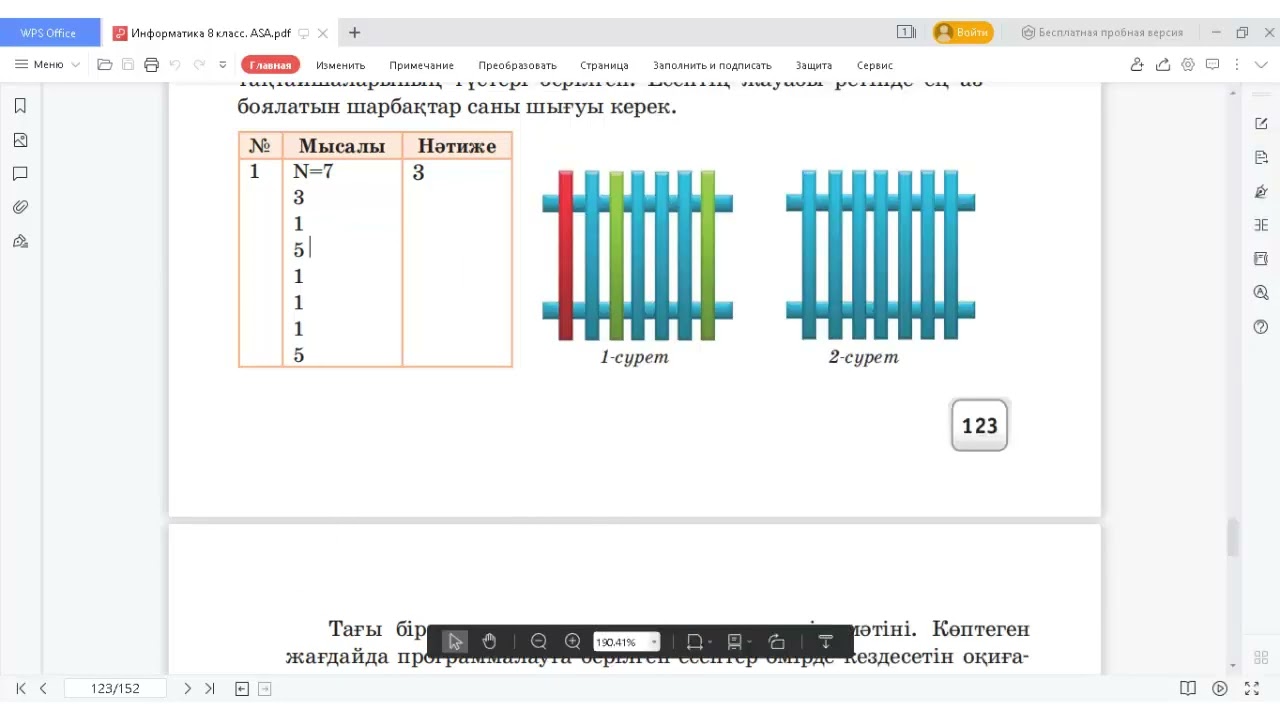Click the zoom out magnifier in floating toolbar

tap(539, 642)
